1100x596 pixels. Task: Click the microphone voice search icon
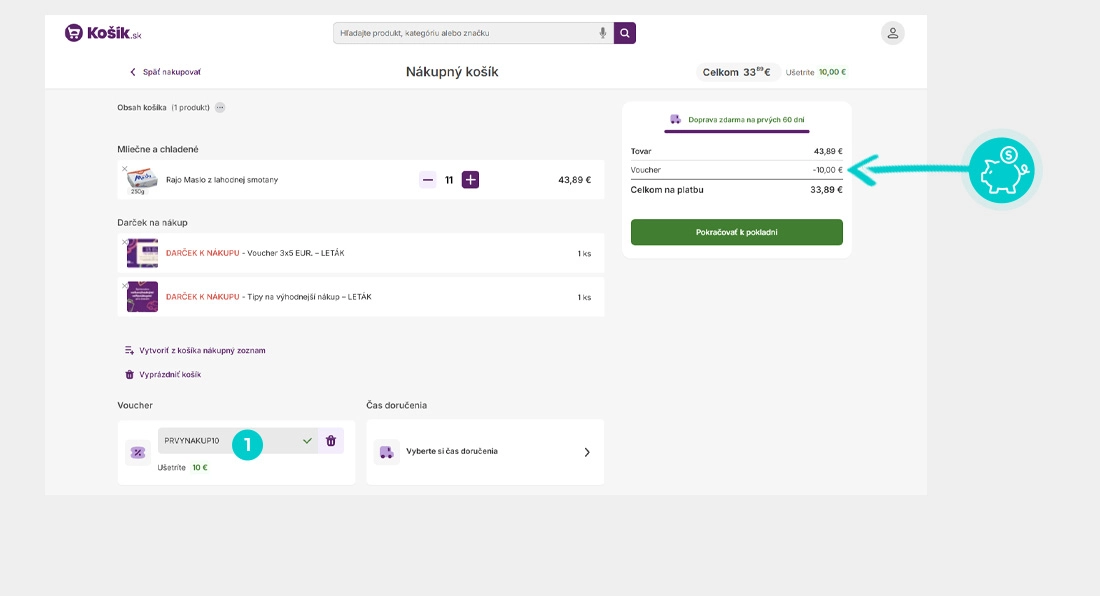(602, 33)
